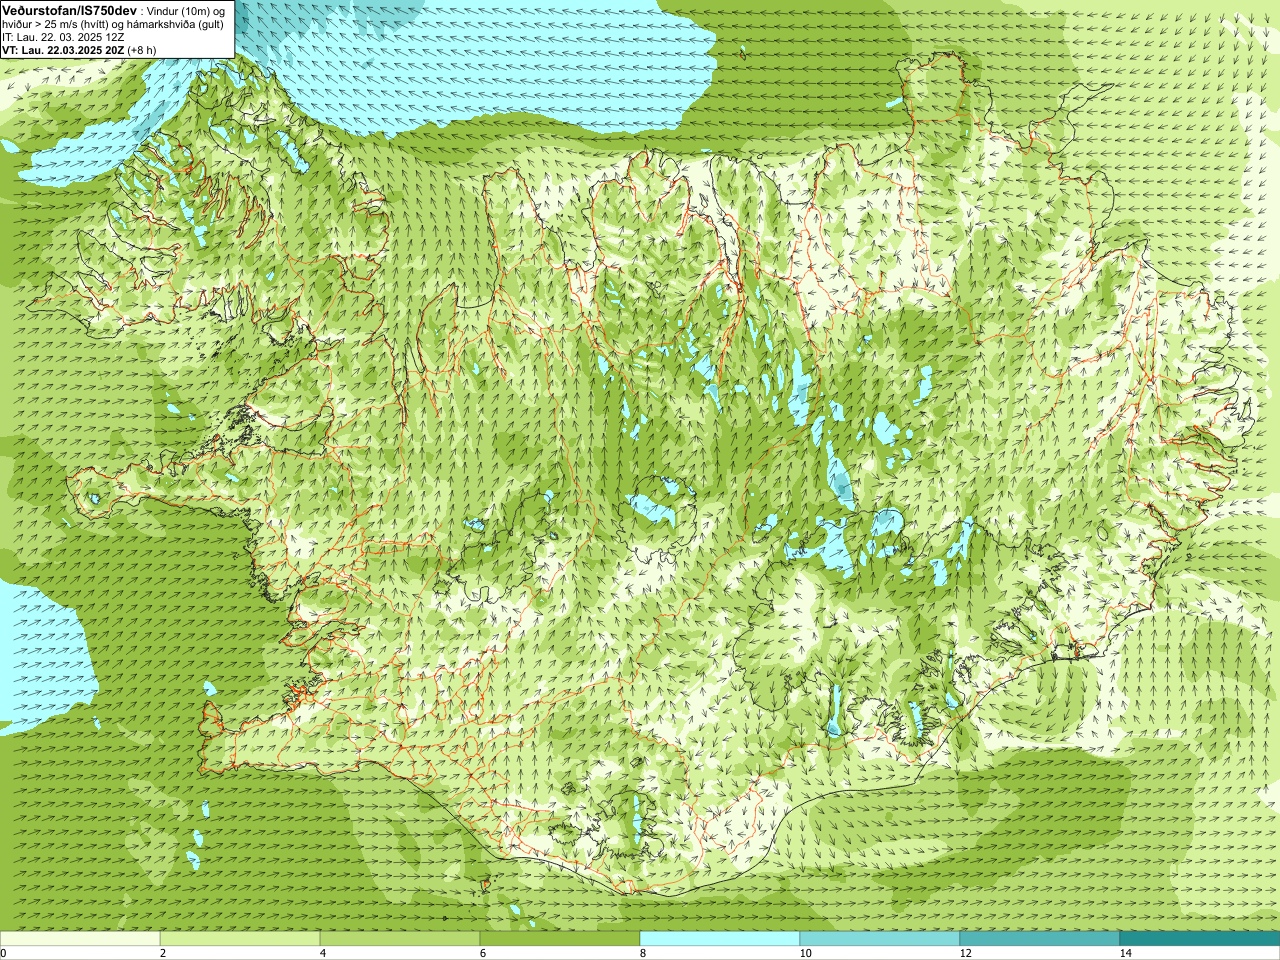Image resolution: width=1280 pixels, height=960 pixels.
Task: Click the legend tick label "2"
Action: (163, 953)
